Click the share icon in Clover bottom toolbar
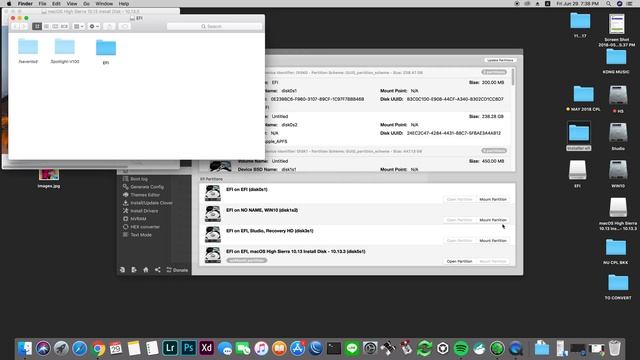This screenshot has height=360, width=640. click(x=158, y=270)
